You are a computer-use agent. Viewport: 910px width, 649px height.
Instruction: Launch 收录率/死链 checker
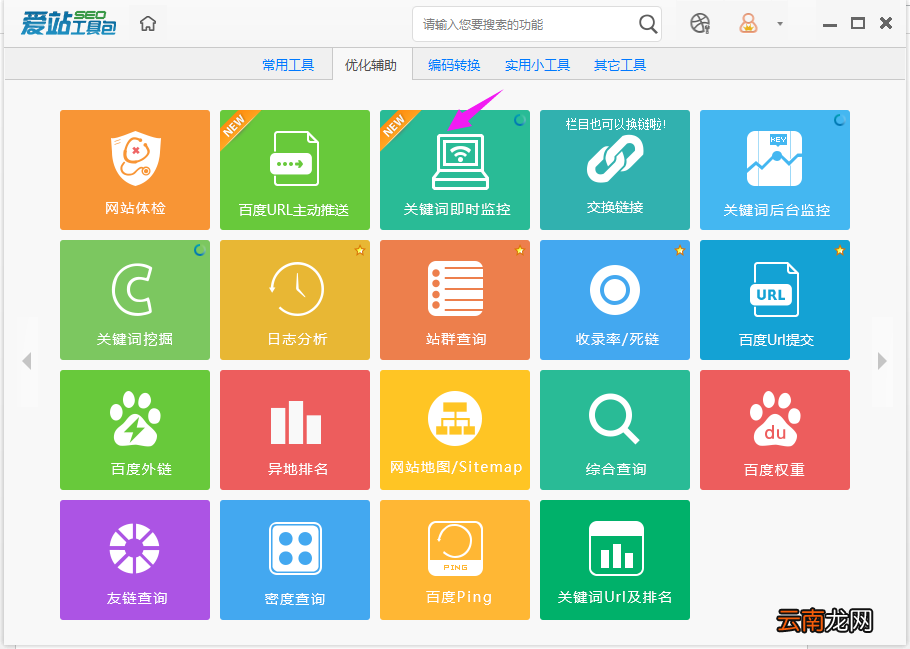click(x=615, y=300)
